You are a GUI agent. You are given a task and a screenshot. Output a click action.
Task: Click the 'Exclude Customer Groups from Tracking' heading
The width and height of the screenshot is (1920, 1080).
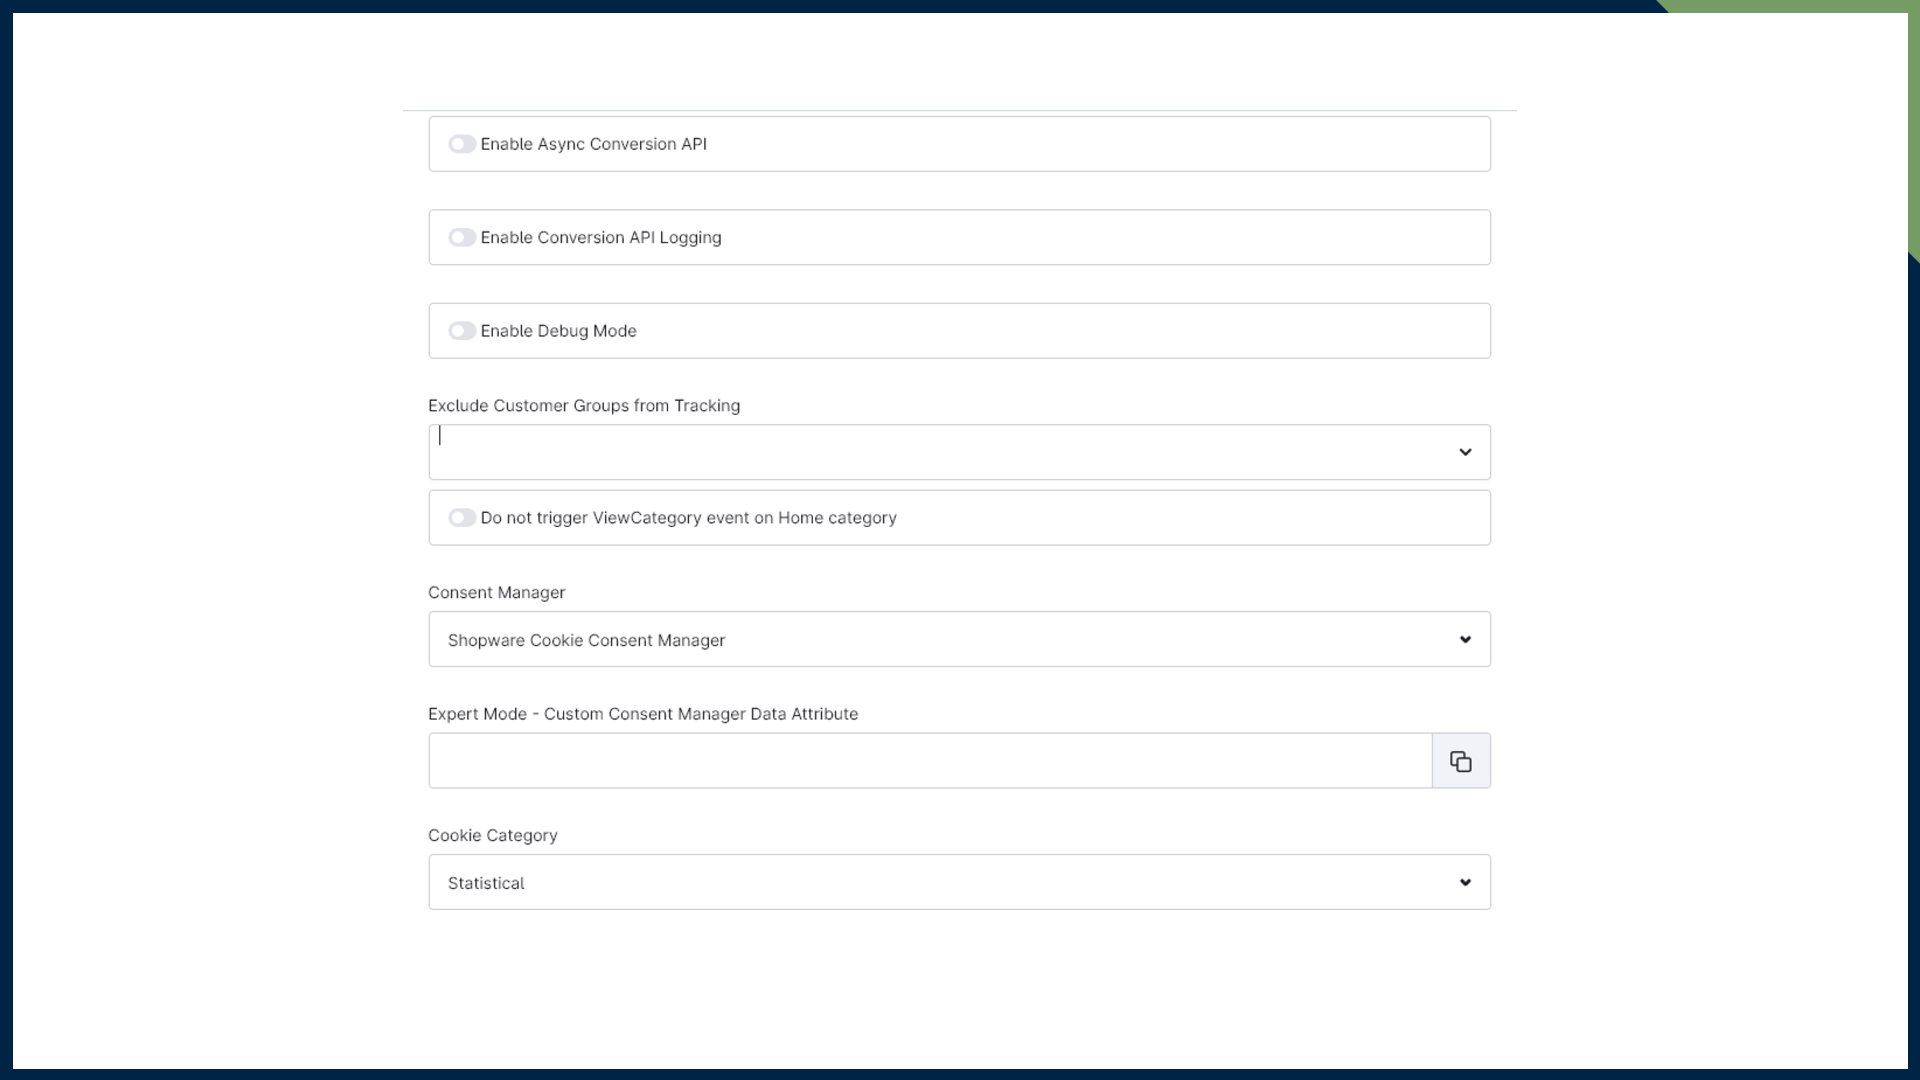584,406
